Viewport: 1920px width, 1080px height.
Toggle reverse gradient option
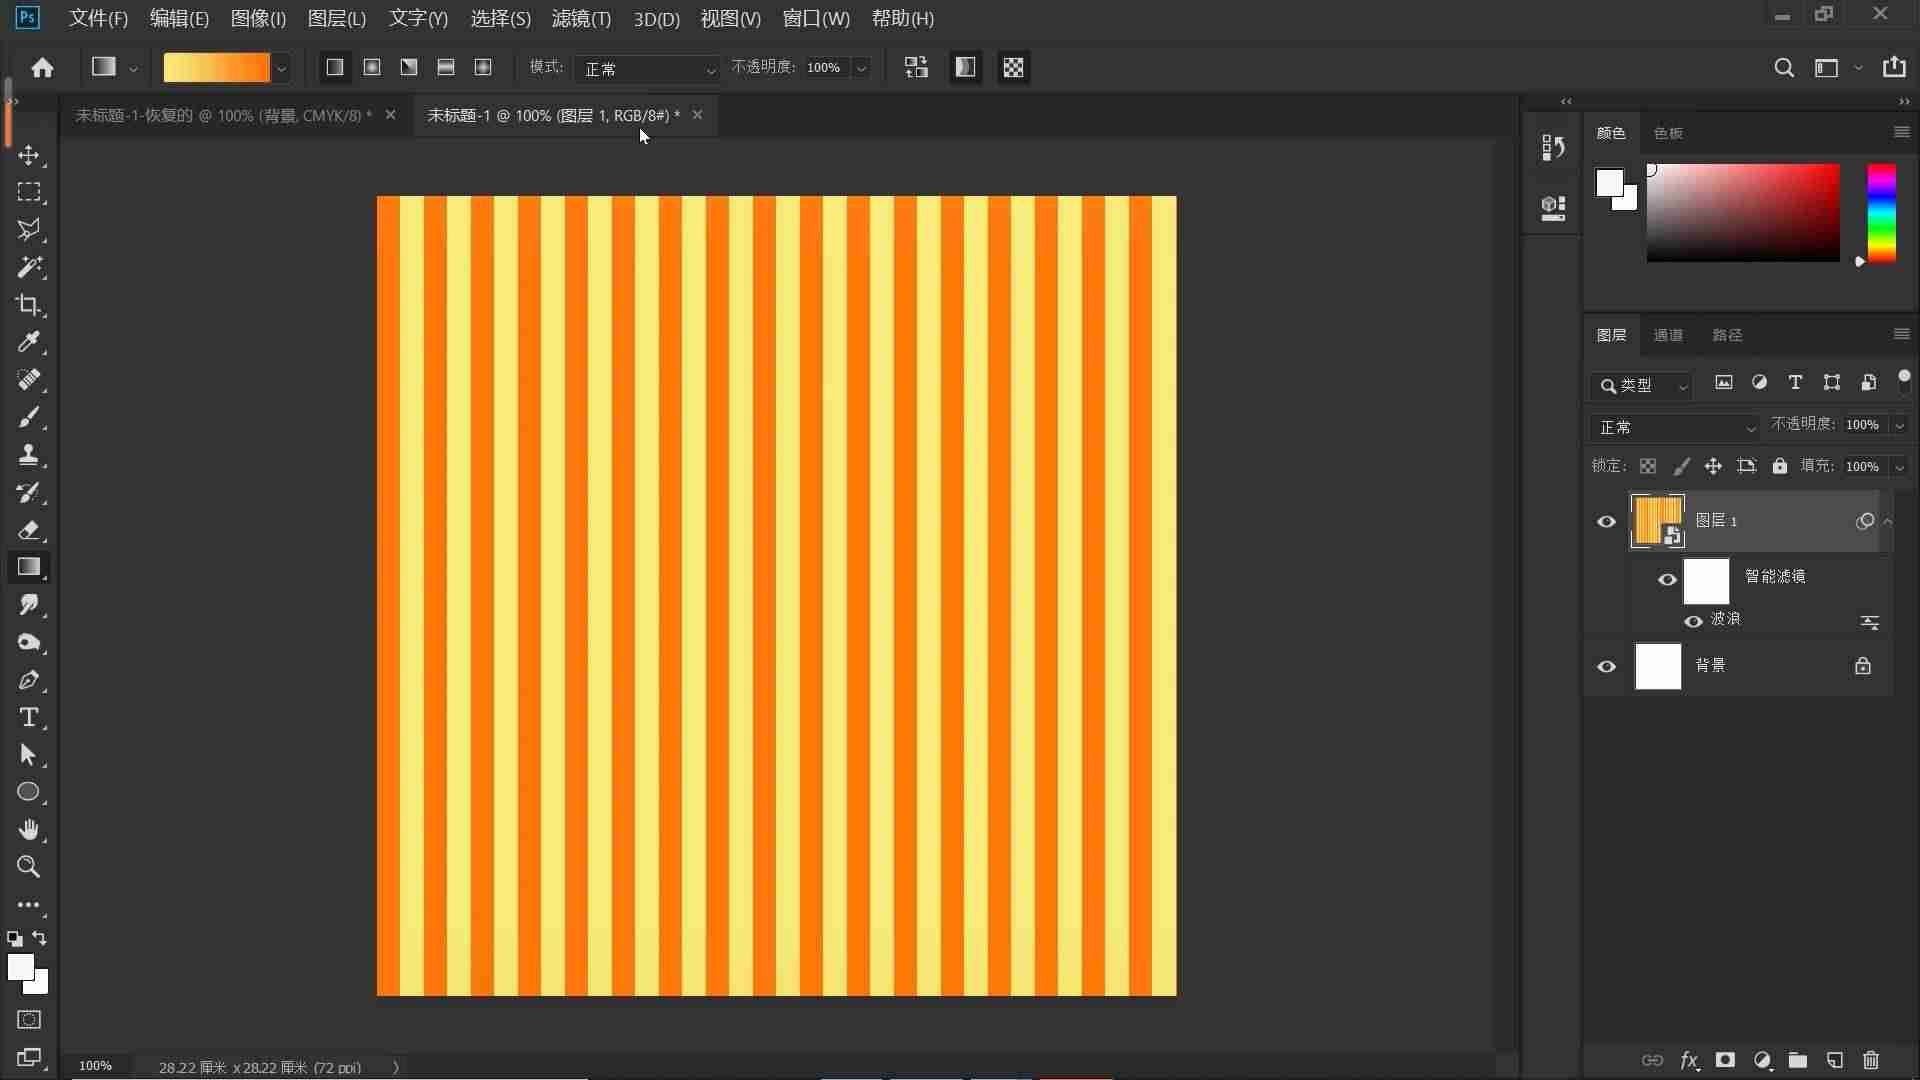click(916, 67)
